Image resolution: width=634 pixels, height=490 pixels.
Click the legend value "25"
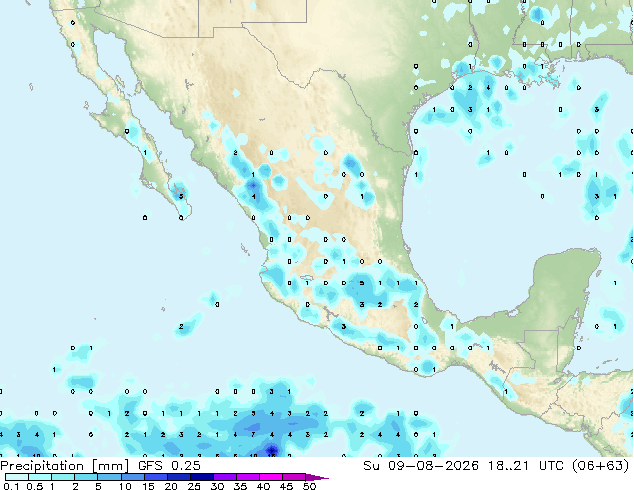point(194,486)
